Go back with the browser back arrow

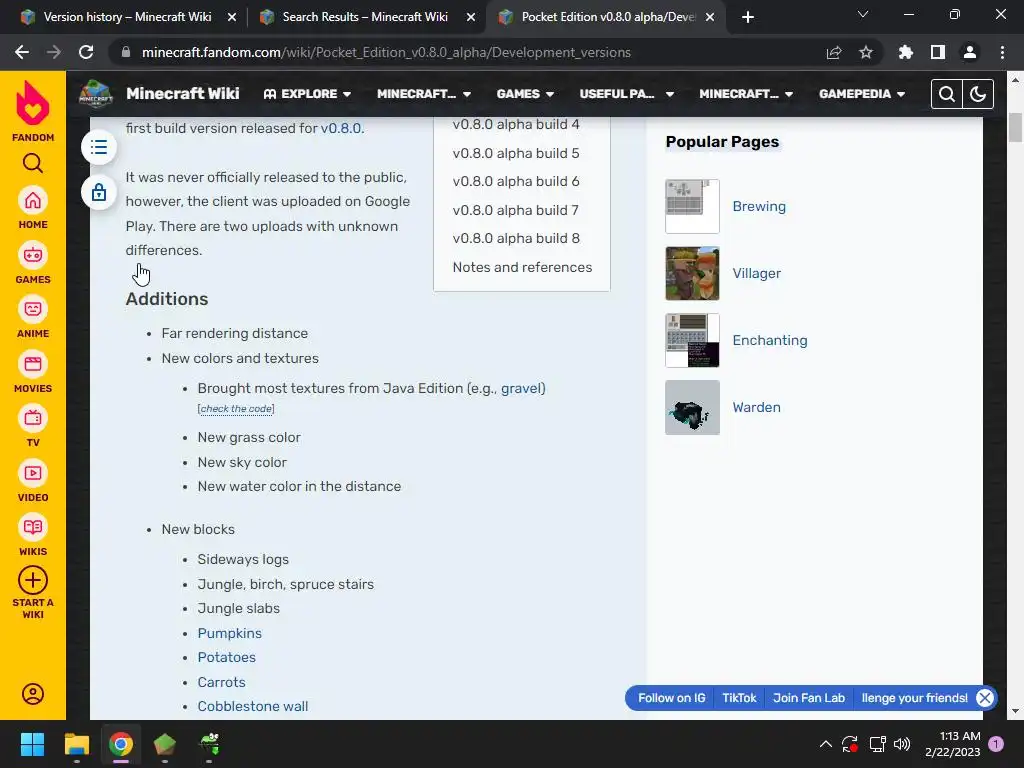point(22,52)
